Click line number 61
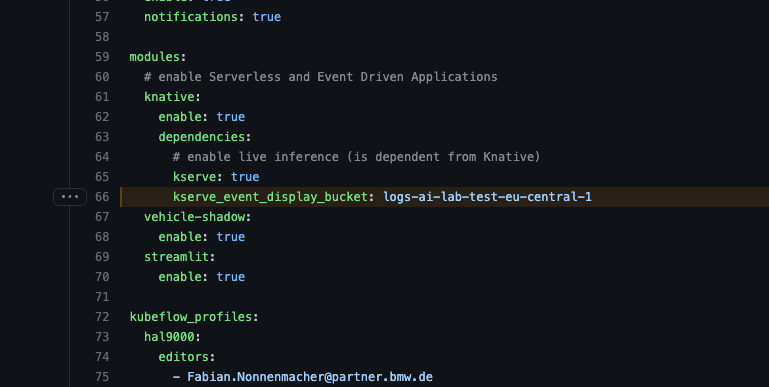769x387 pixels. coord(102,97)
